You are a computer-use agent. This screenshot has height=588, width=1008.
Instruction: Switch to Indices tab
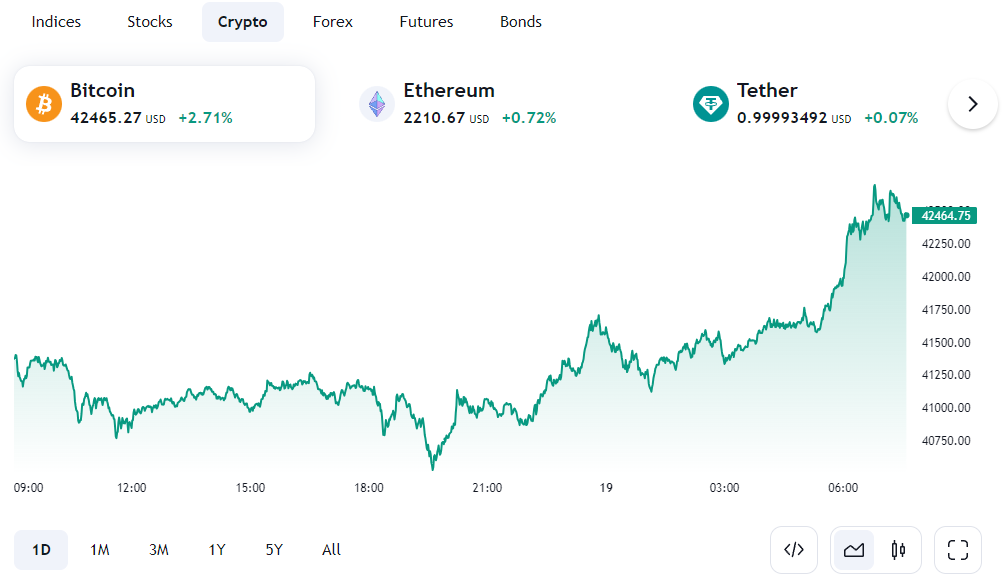point(56,22)
